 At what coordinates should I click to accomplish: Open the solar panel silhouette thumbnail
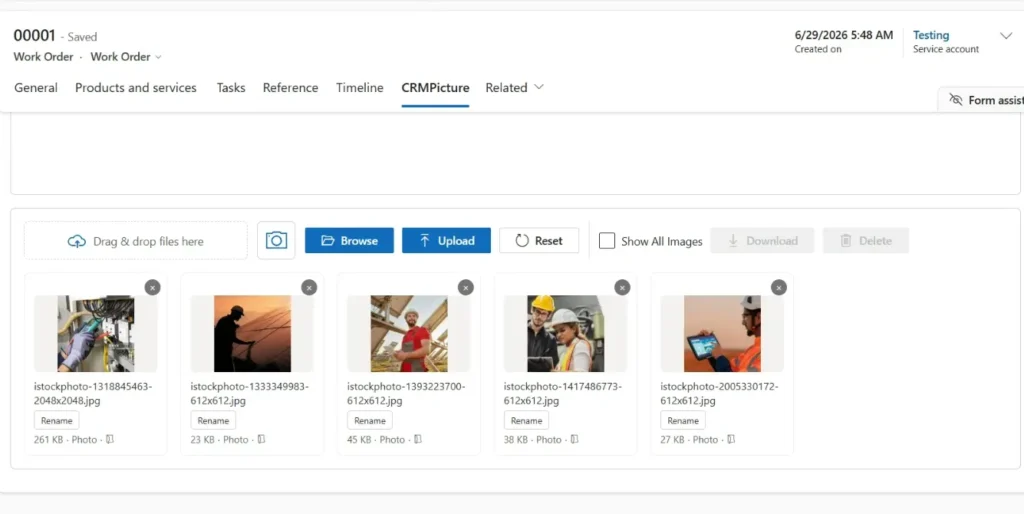[x=252, y=334]
